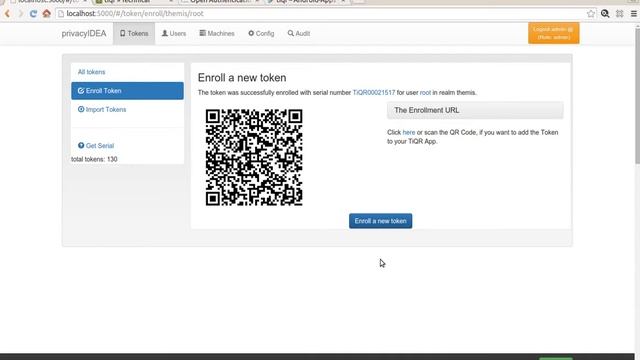Viewport: 640px width, 360px height.
Task: Open the Audit menu
Action: [x=299, y=33]
